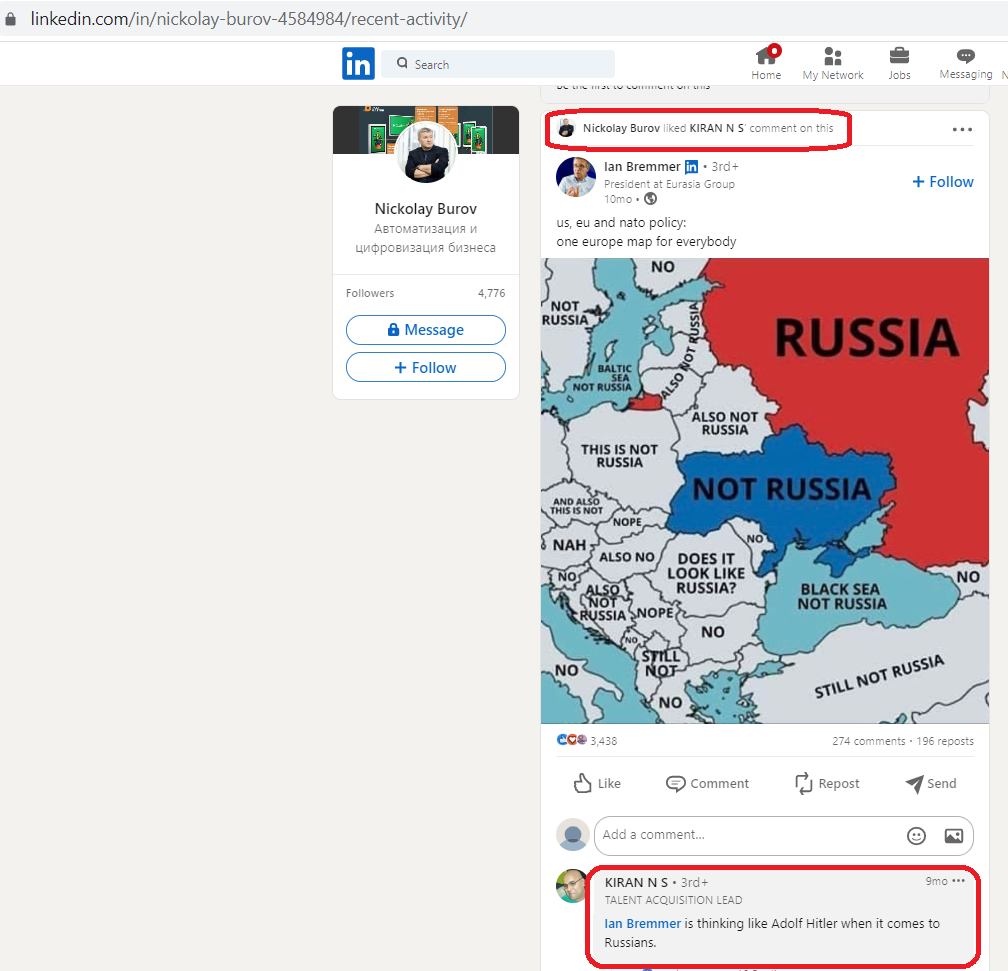This screenshot has height=971, width=1008.
Task: Follow Ian Bremmer from the post
Action: click(x=942, y=182)
